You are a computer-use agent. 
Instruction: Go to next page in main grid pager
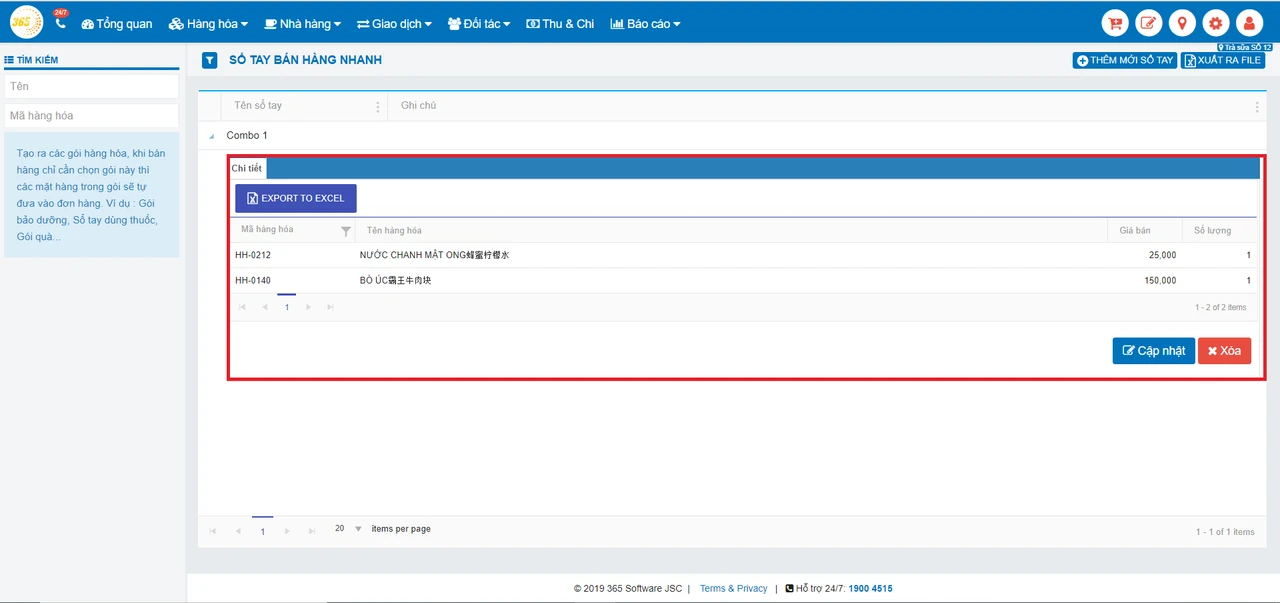click(x=288, y=531)
